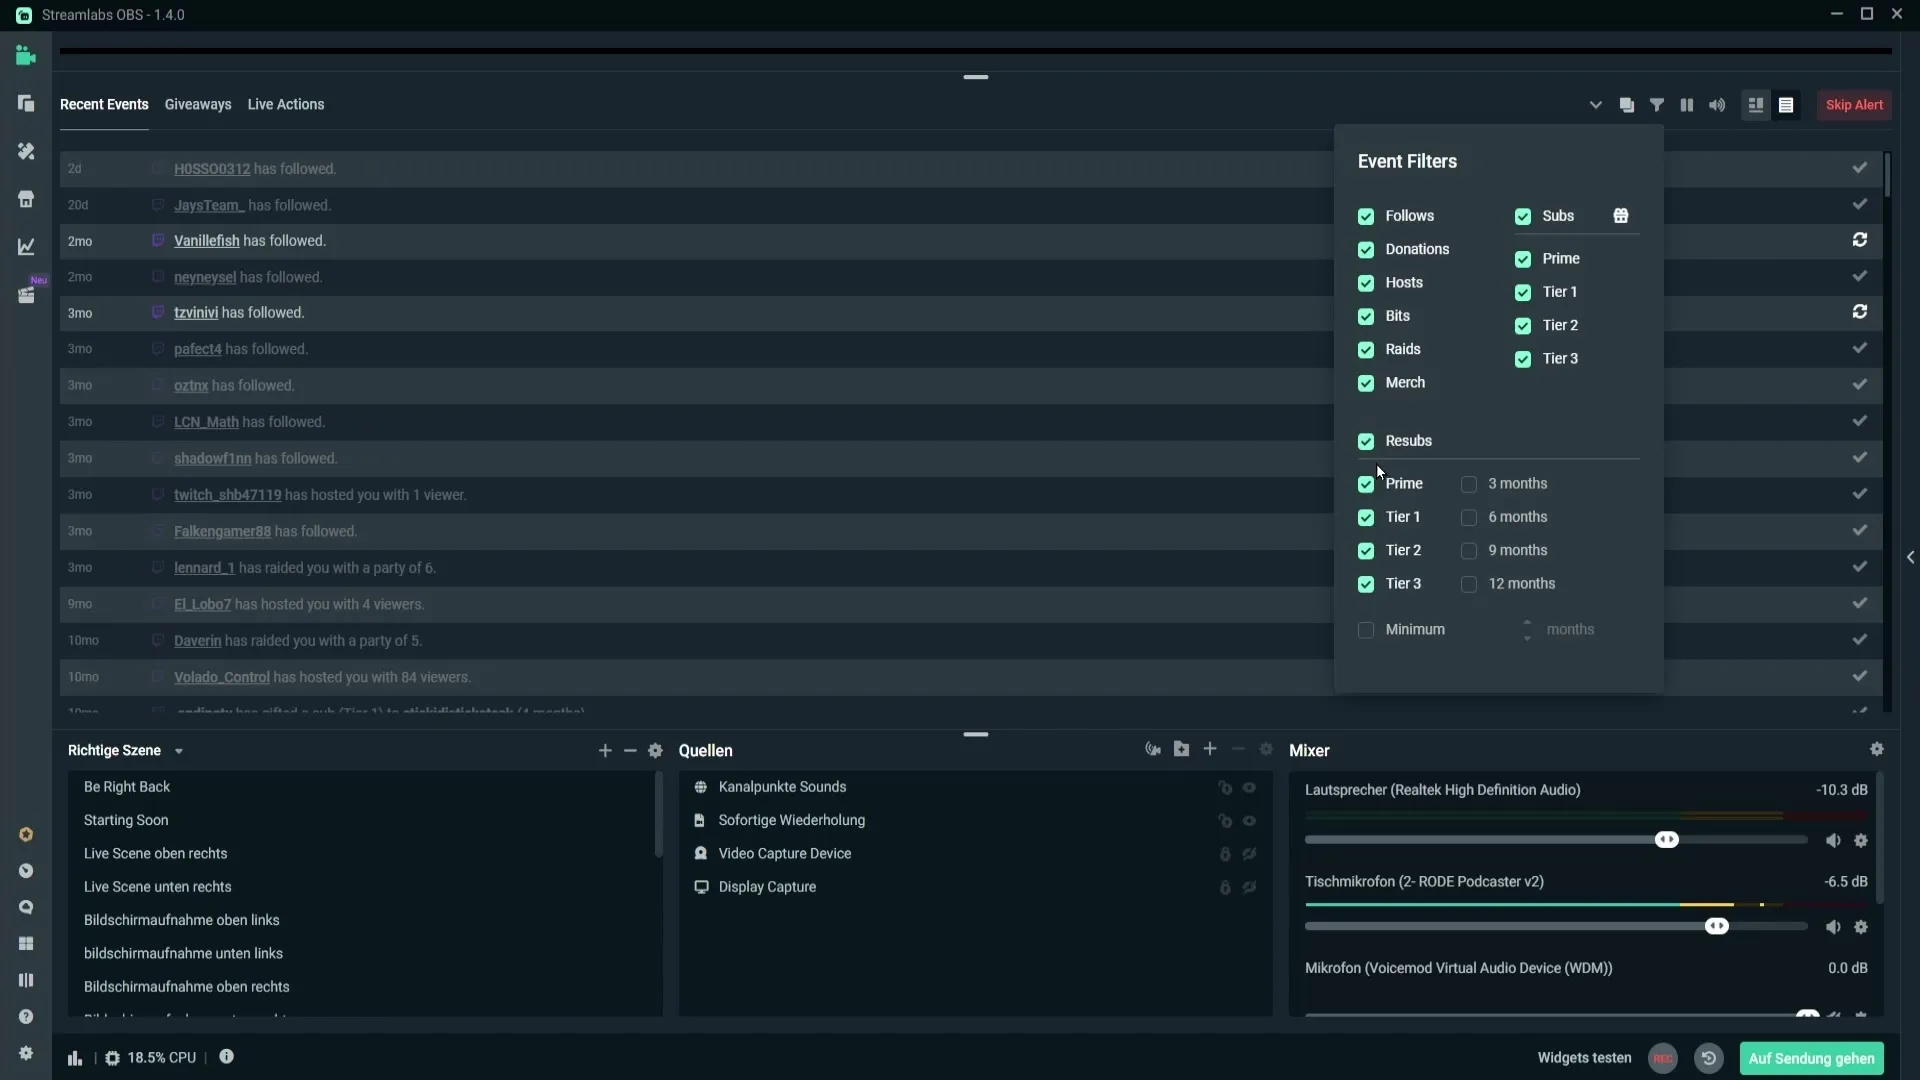Click the mute/speaker icon in events toolbar
The image size is (1920, 1080).
[x=1718, y=104]
